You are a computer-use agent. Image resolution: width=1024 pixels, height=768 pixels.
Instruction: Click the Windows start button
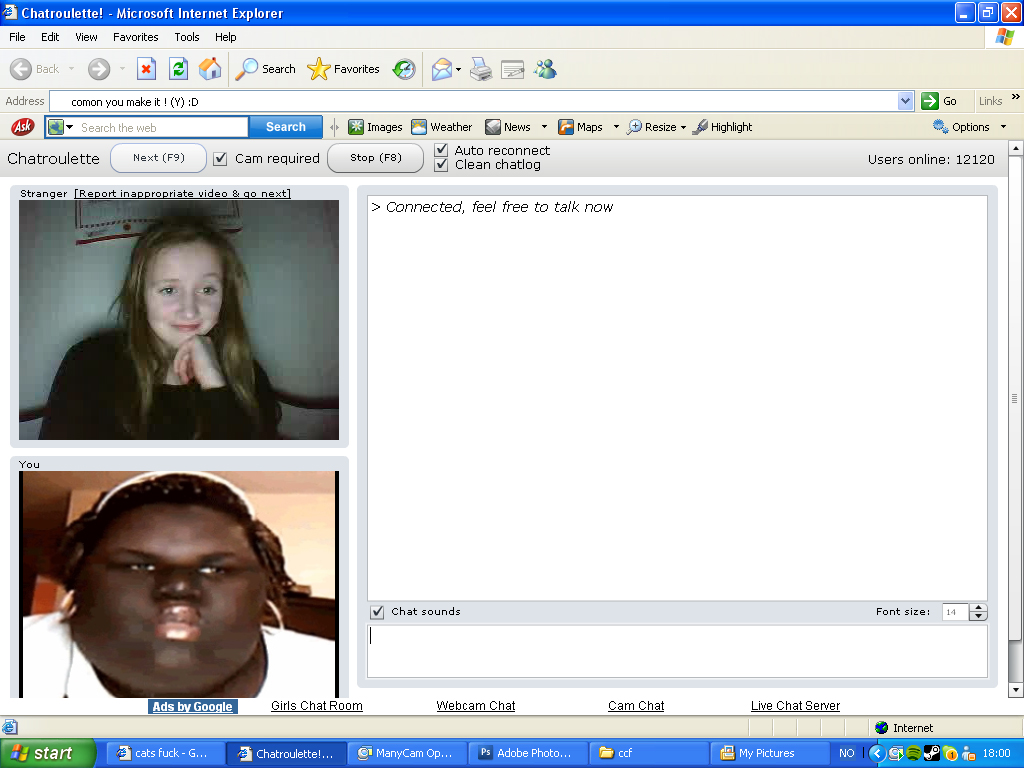point(48,754)
